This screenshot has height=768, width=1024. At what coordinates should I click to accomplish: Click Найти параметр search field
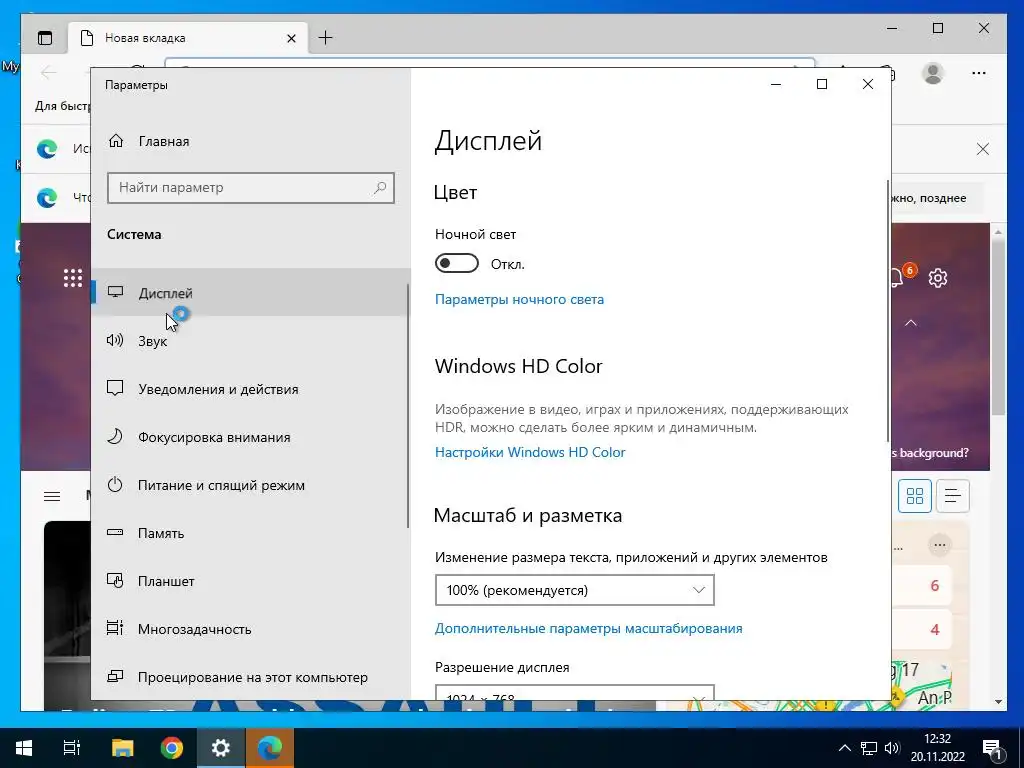tap(251, 188)
